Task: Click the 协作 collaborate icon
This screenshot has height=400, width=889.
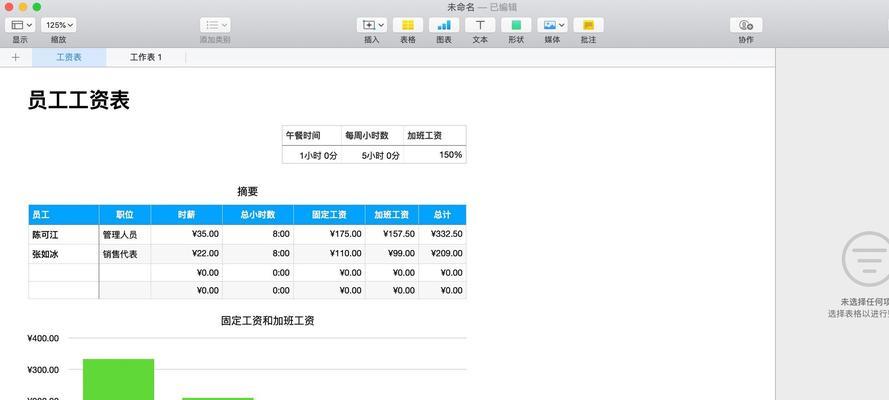Action: coord(746,25)
